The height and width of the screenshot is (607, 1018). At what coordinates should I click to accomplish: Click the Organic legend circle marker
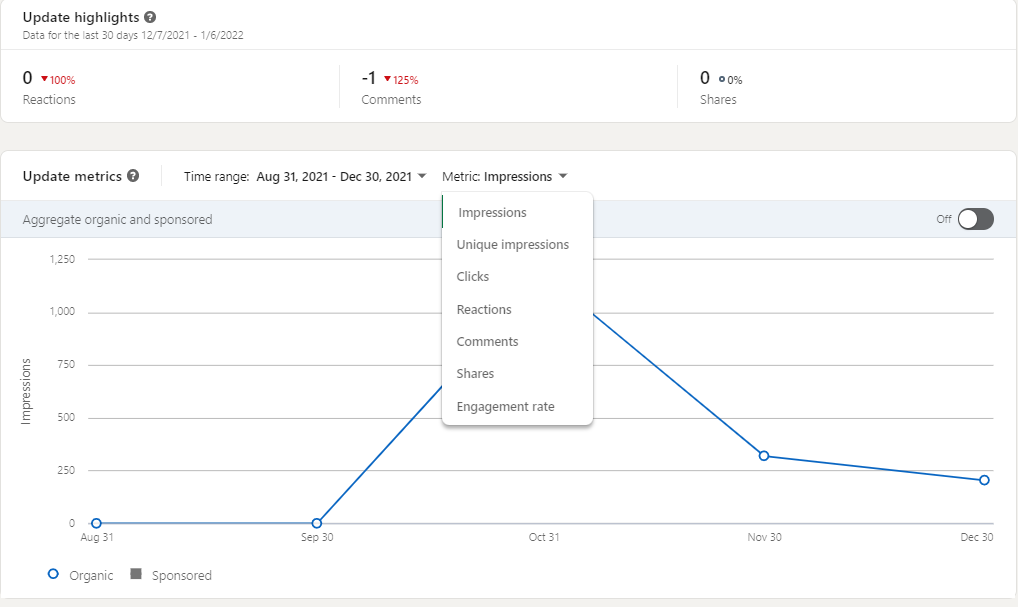[x=53, y=574]
